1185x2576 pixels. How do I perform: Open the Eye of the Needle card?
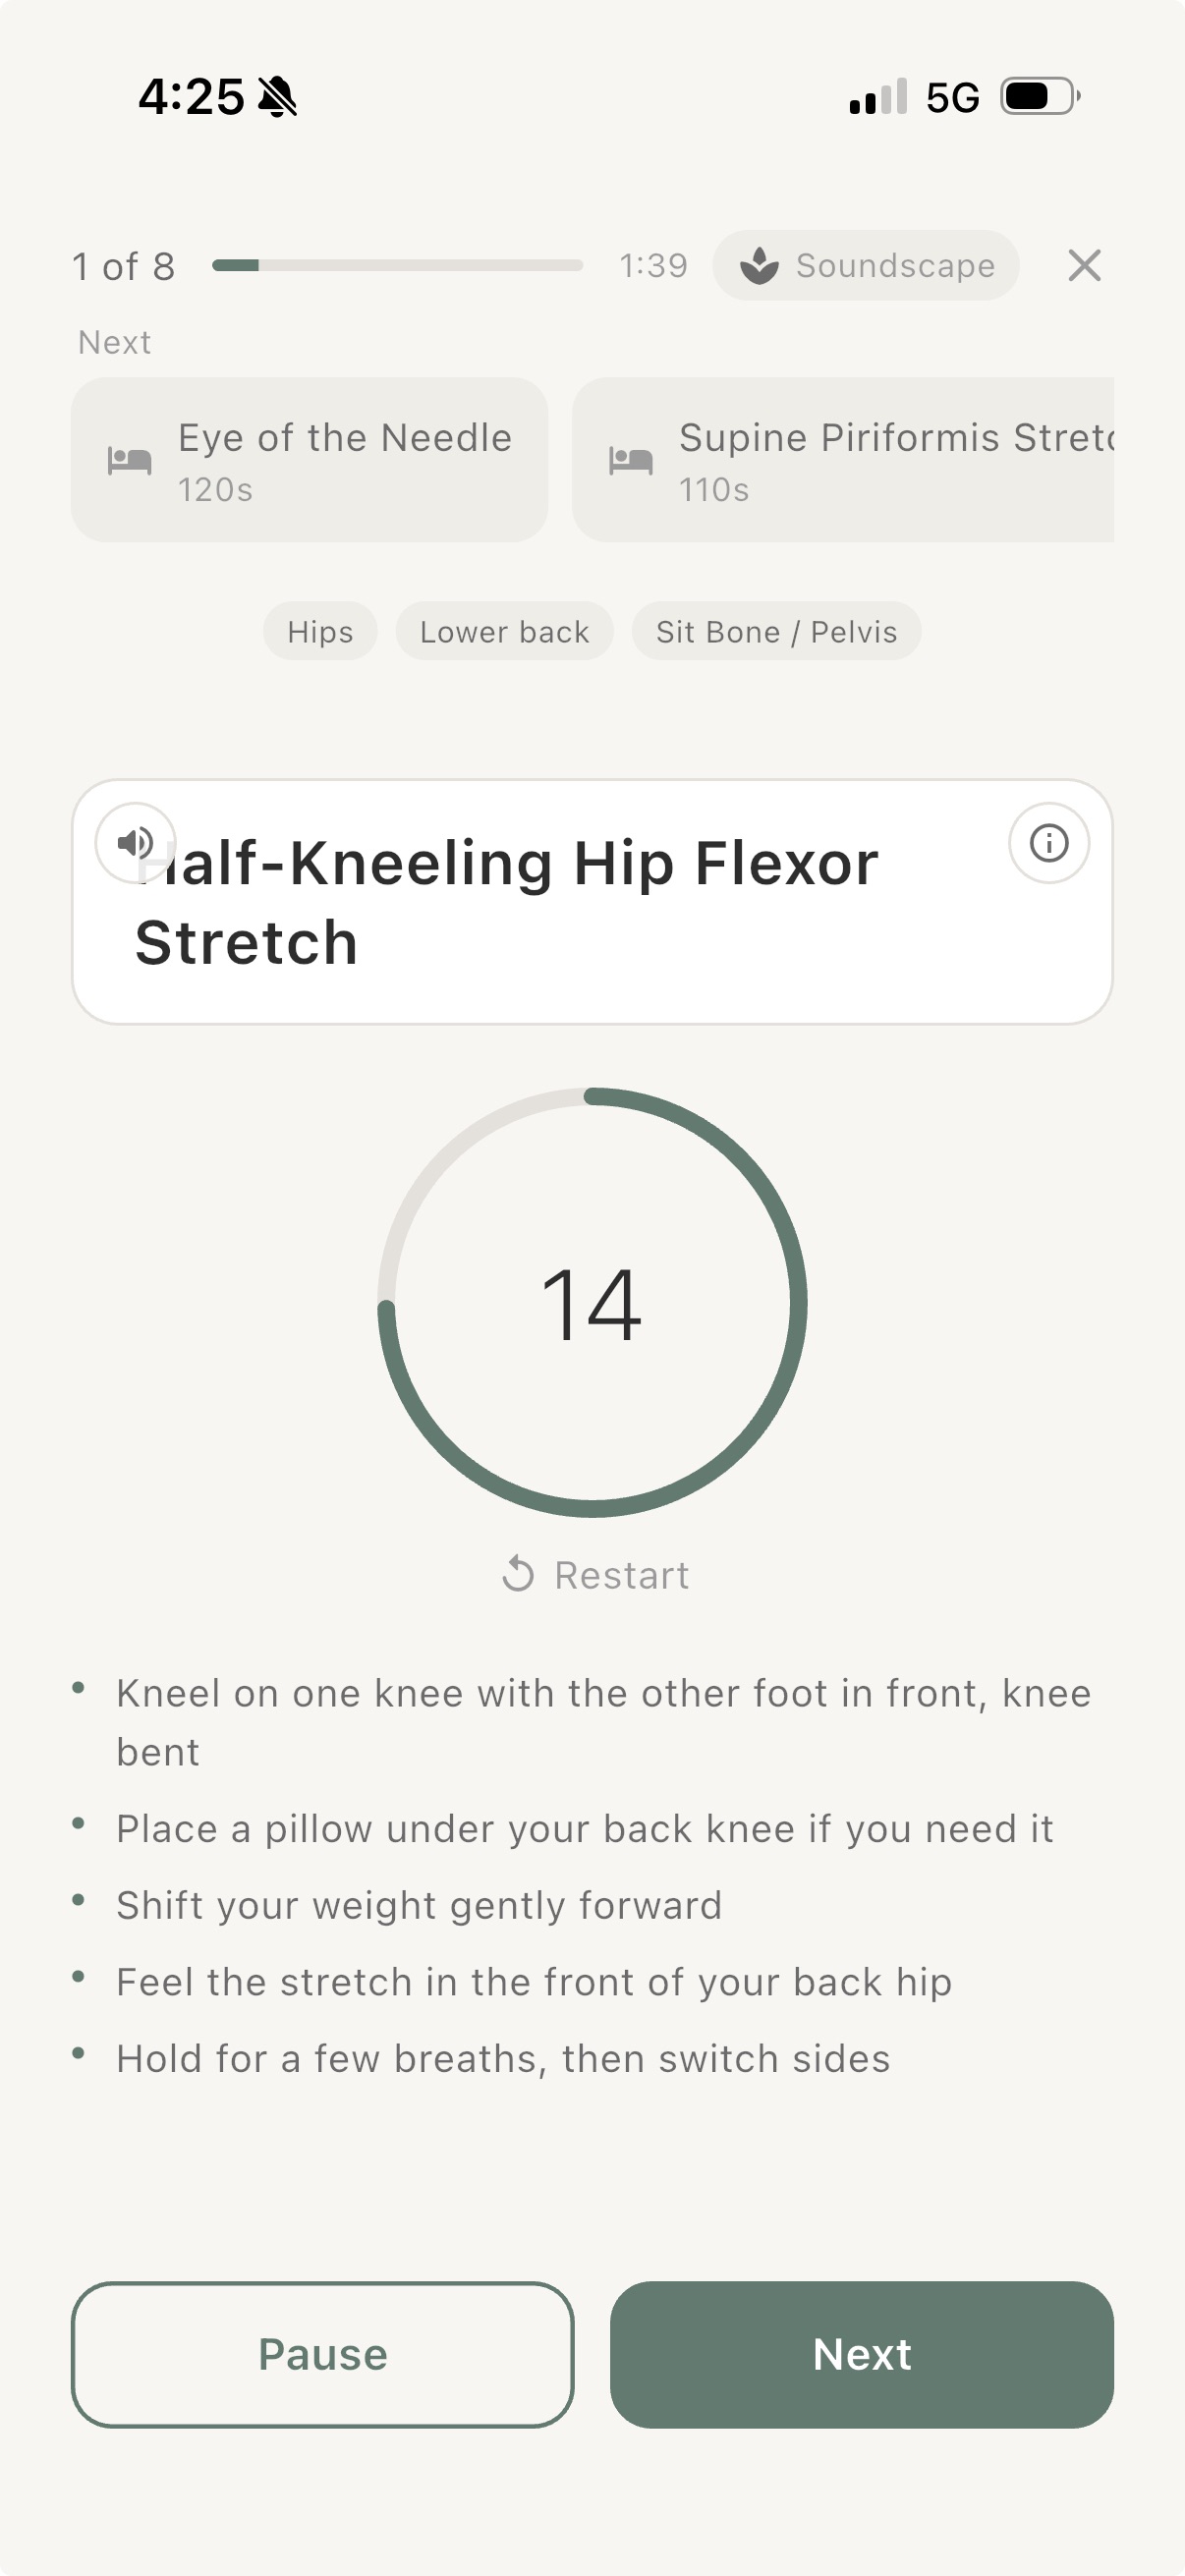[x=310, y=460]
